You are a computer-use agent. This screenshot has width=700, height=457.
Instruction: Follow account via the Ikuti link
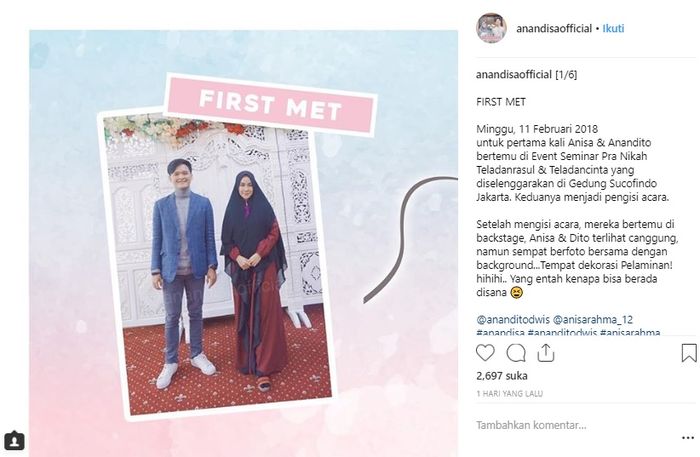[613, 29]
